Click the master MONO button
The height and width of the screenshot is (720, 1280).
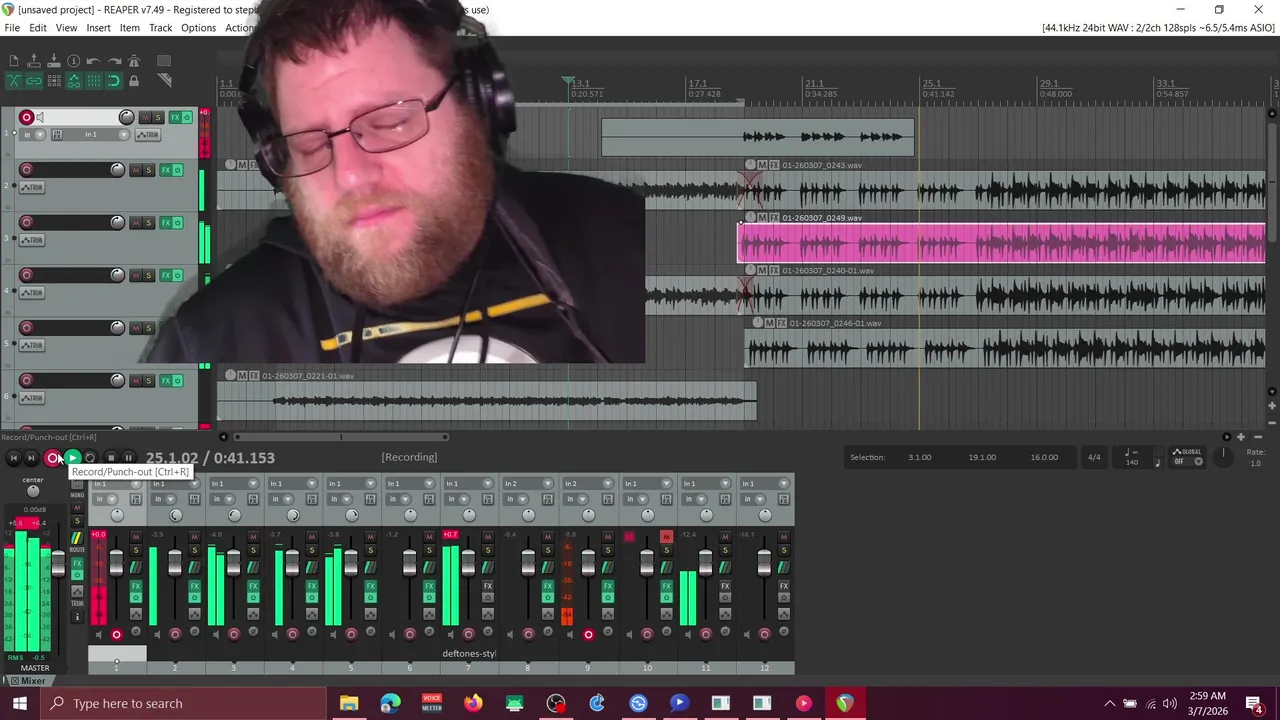pos(77,488)
